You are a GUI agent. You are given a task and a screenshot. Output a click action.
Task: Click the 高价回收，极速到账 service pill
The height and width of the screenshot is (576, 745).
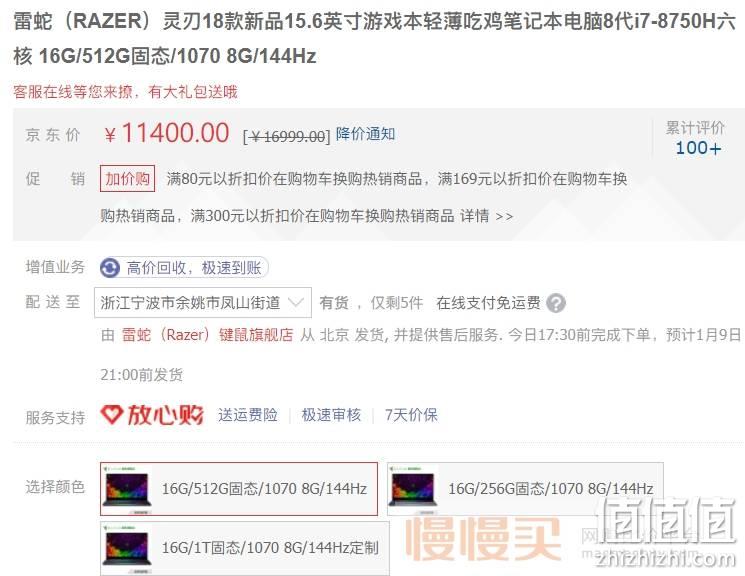(184, 268)
